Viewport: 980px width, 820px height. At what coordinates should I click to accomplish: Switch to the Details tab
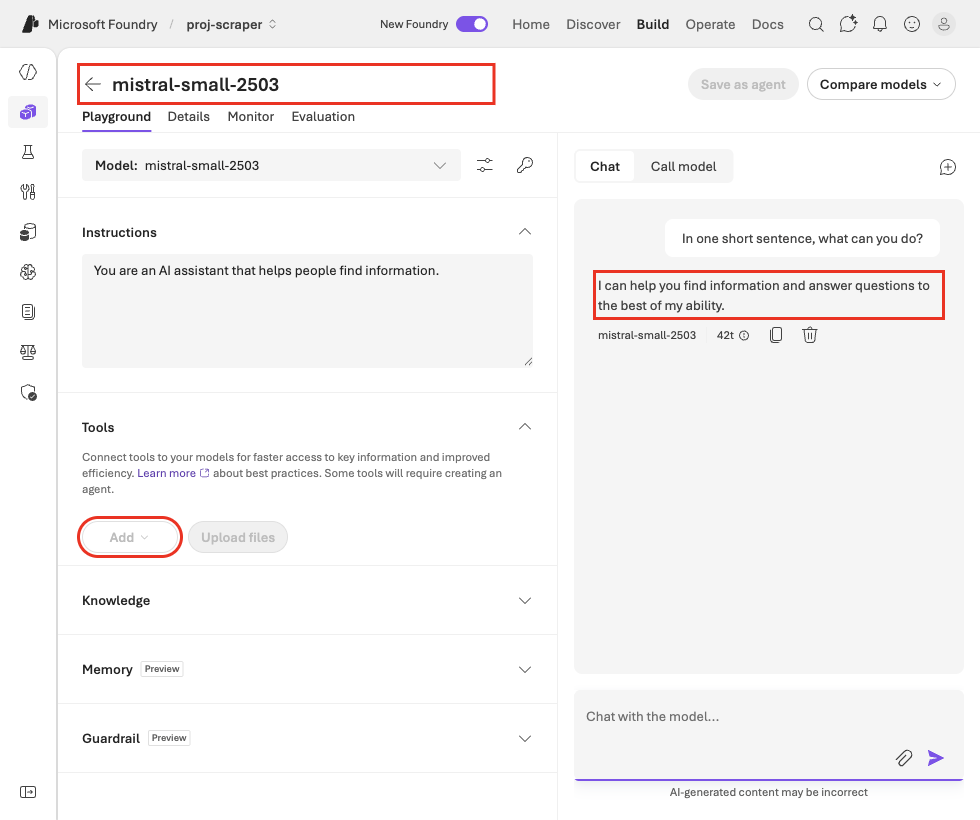(189, 117)
